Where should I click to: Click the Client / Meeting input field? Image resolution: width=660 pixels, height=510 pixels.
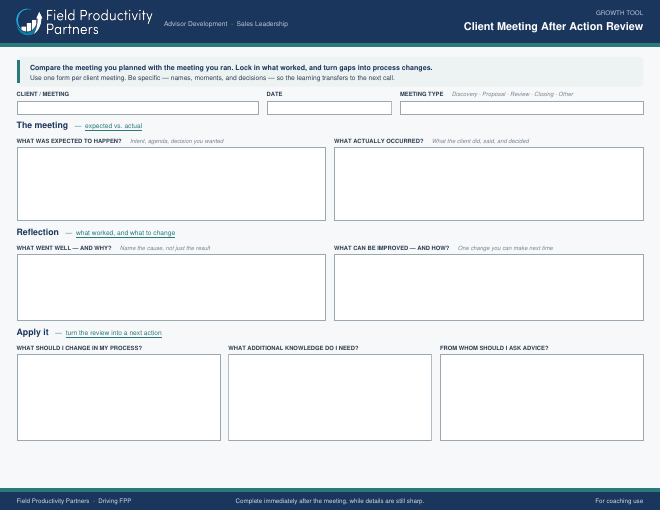(x=138, y=108)
